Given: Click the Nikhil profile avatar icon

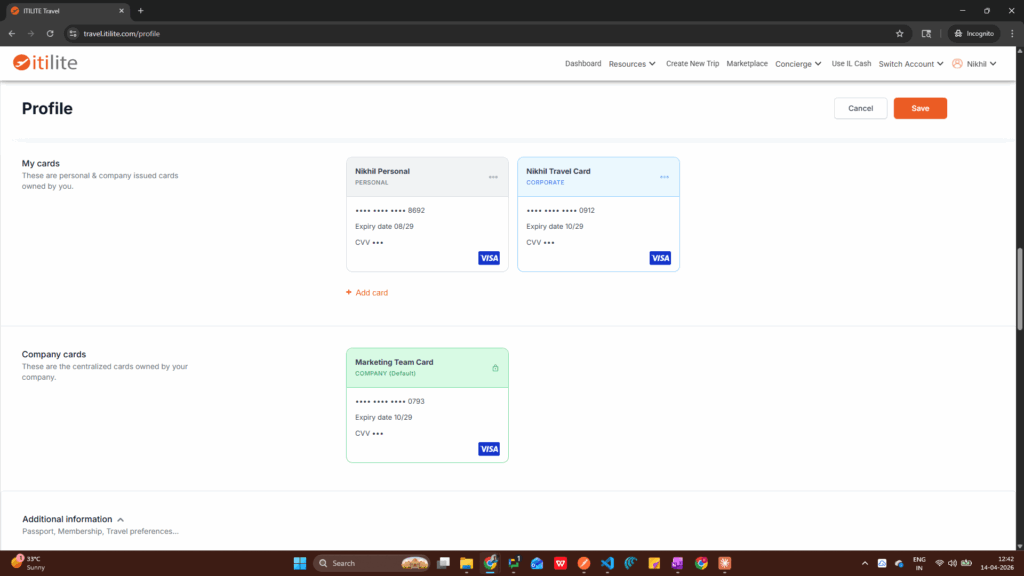Looking at the screenshot, I should [x=957, y=64].
